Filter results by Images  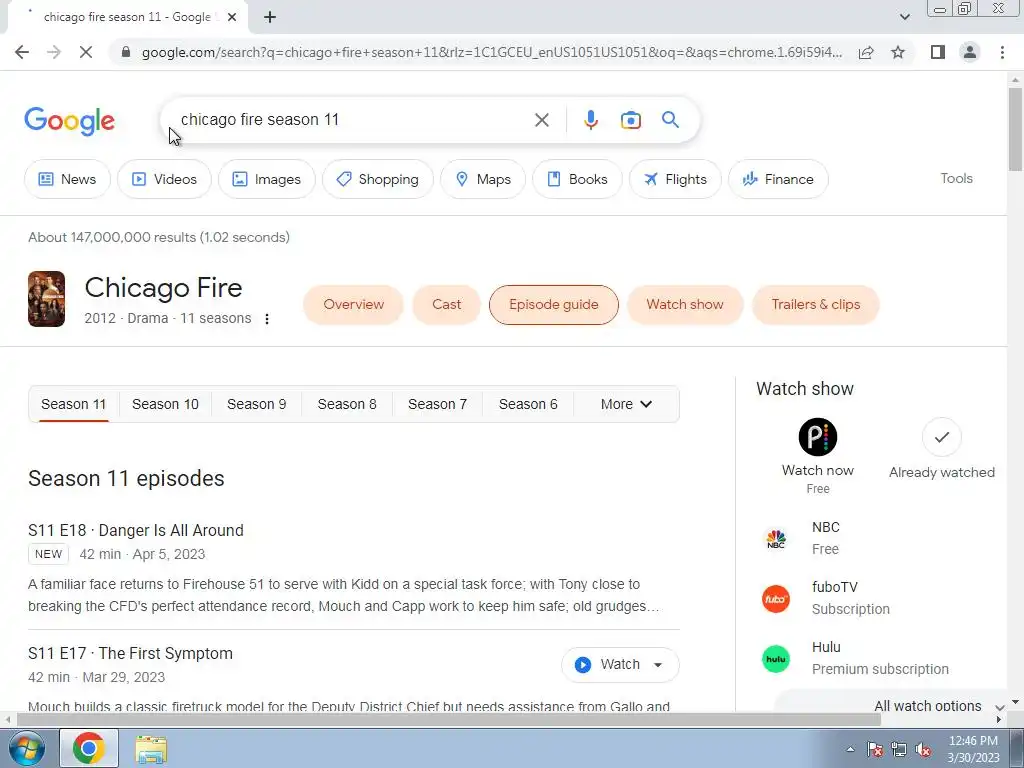[x=266, y=179]
